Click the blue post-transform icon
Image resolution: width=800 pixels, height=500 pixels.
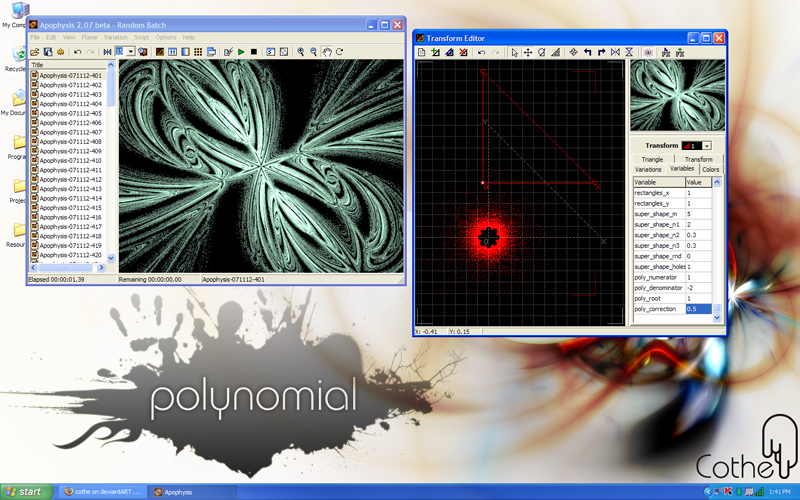pos(666,52)
